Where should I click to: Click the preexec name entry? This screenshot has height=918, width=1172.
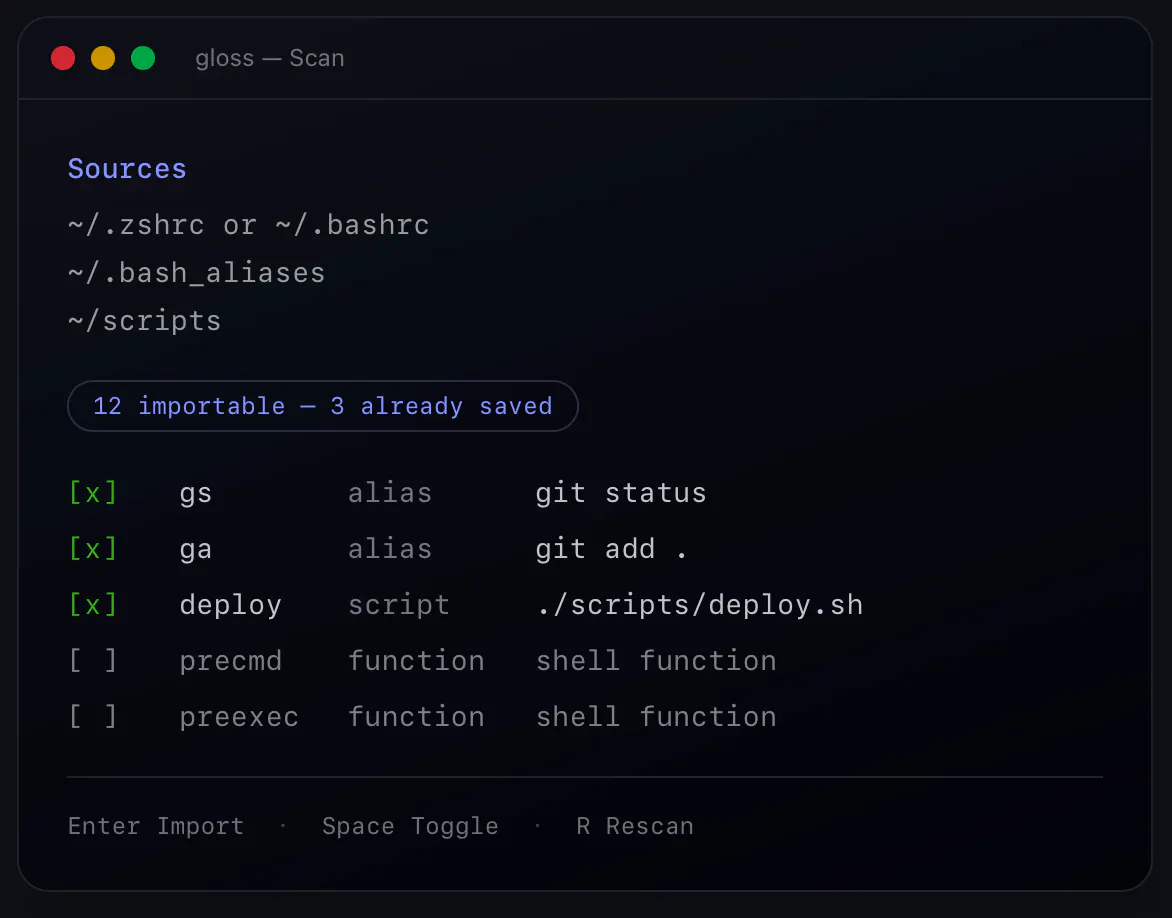tap(239, 718)
